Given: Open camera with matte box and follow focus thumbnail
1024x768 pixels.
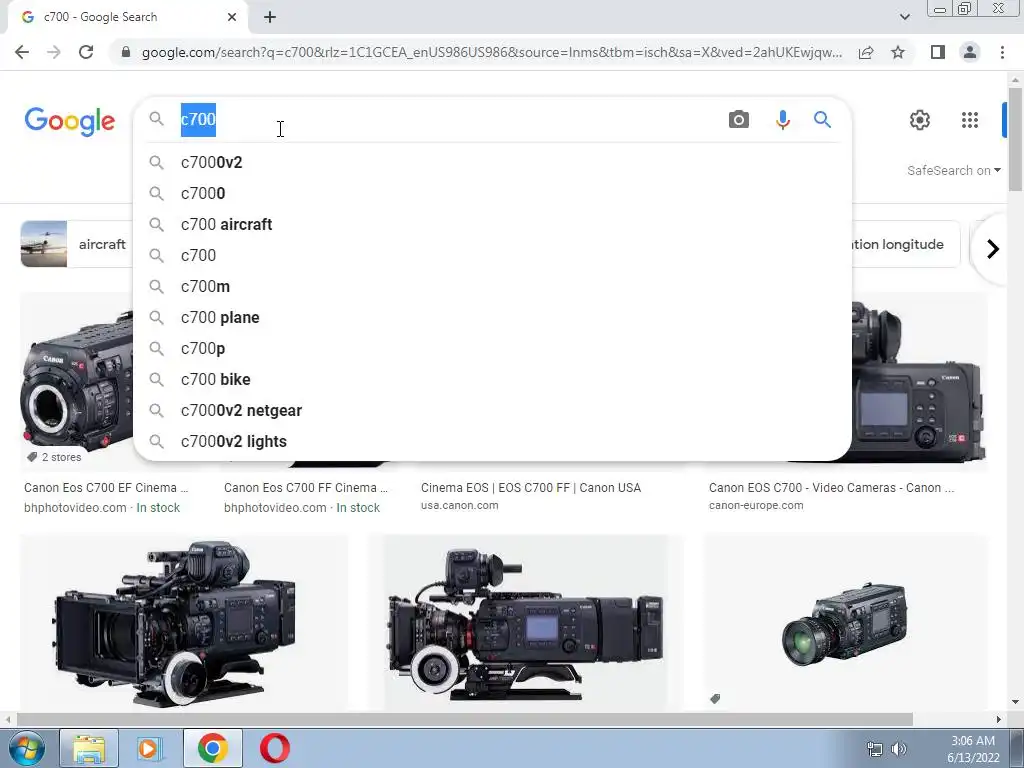Looking at the screenshot, I should [x=184, y=622].
